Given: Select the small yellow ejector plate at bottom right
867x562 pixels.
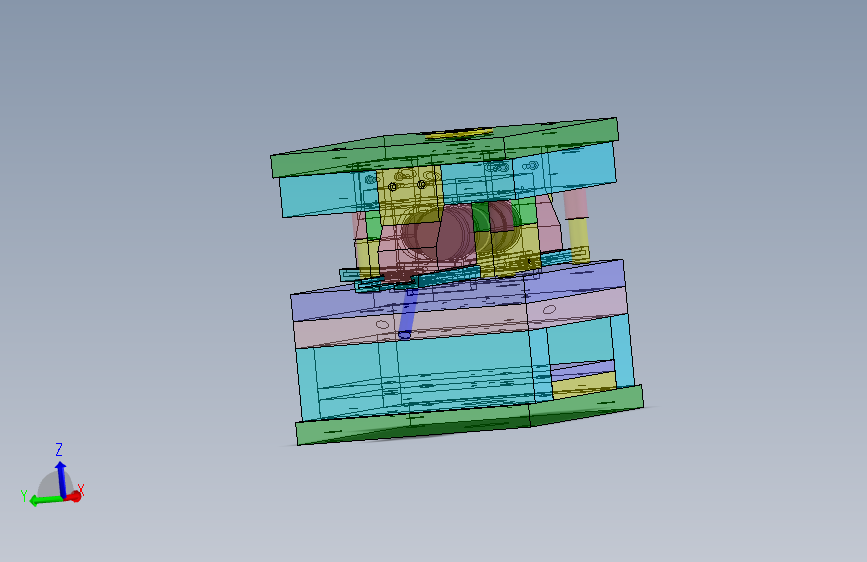Looking at the screenshot, I should point(584,385).
